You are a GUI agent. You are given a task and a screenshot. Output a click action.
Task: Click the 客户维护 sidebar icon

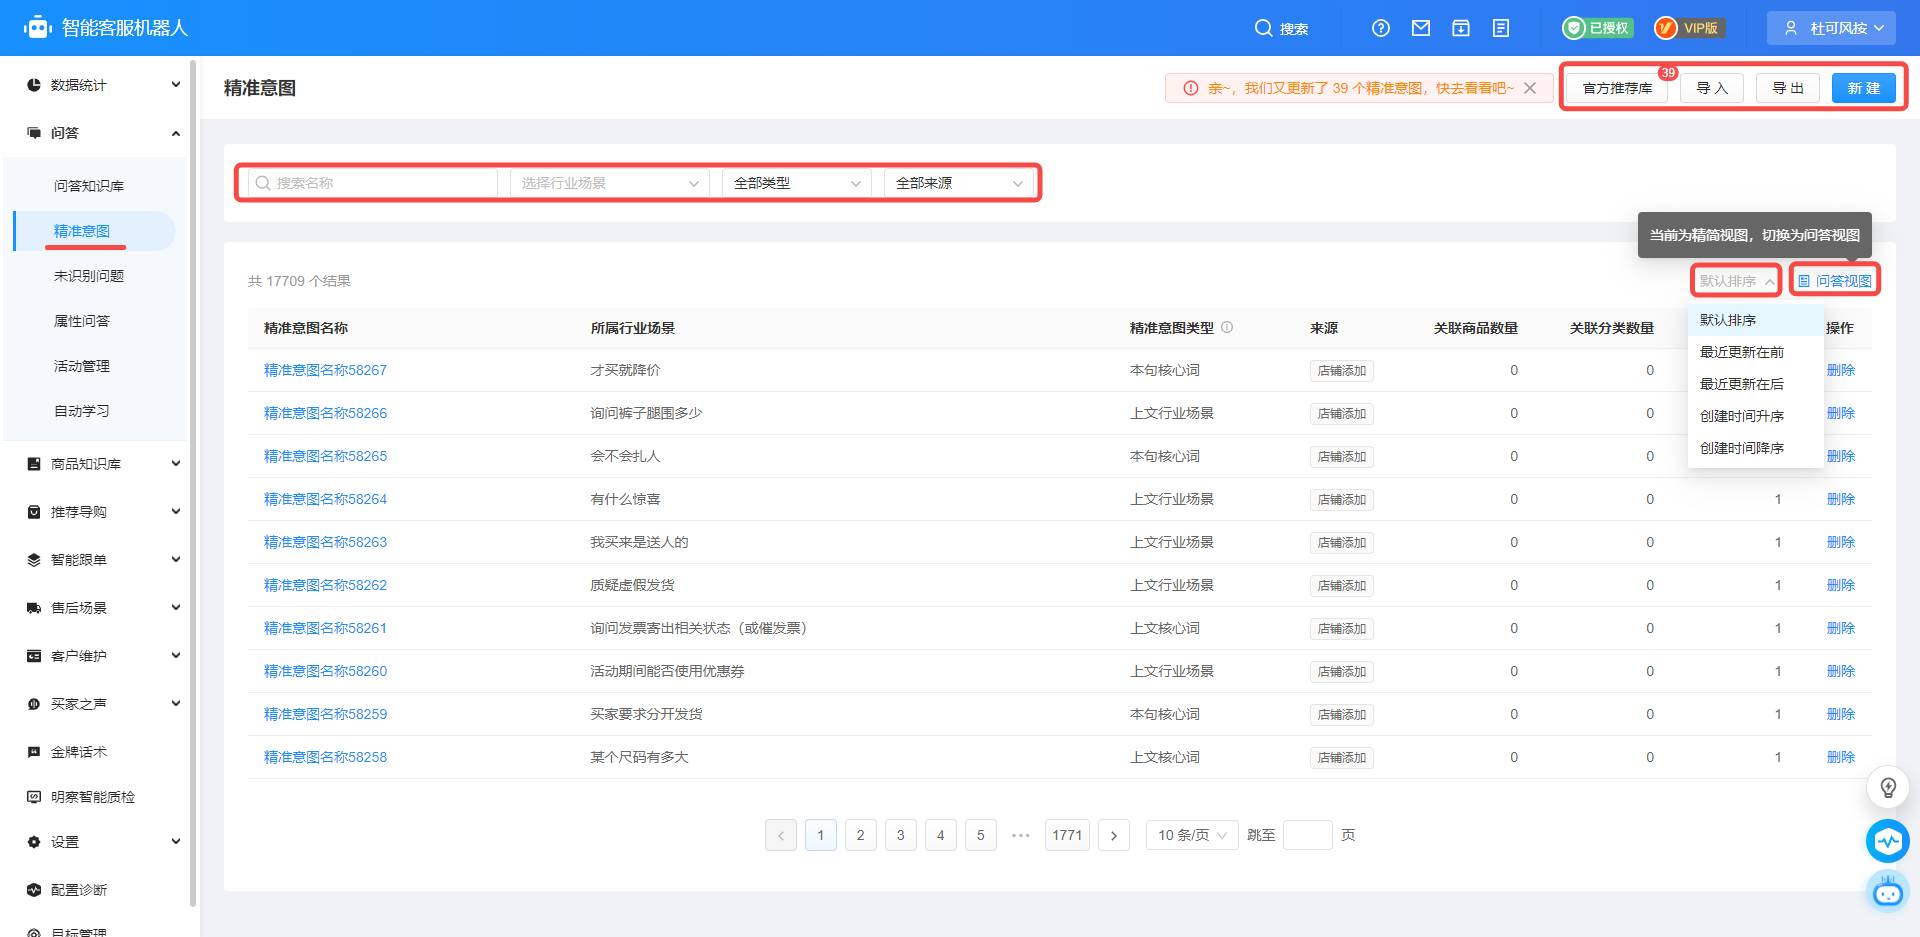(34, 656)
